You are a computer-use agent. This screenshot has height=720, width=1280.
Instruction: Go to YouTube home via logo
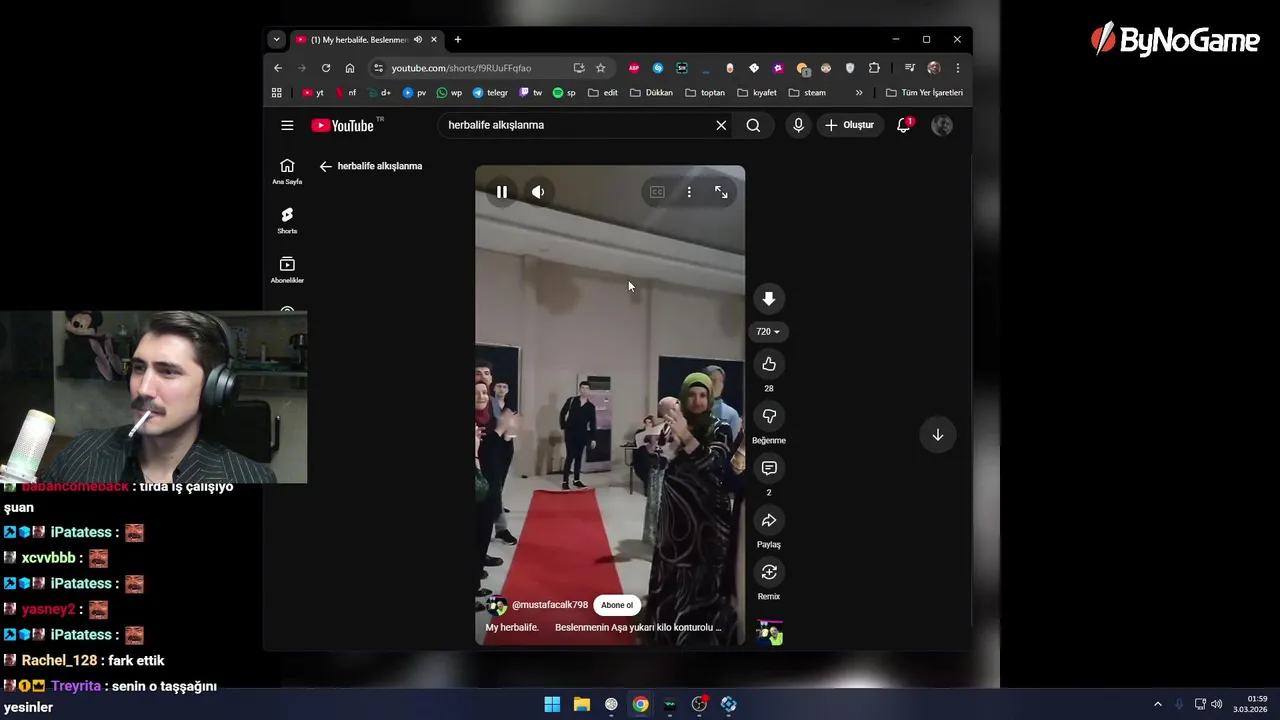(343, 125)
